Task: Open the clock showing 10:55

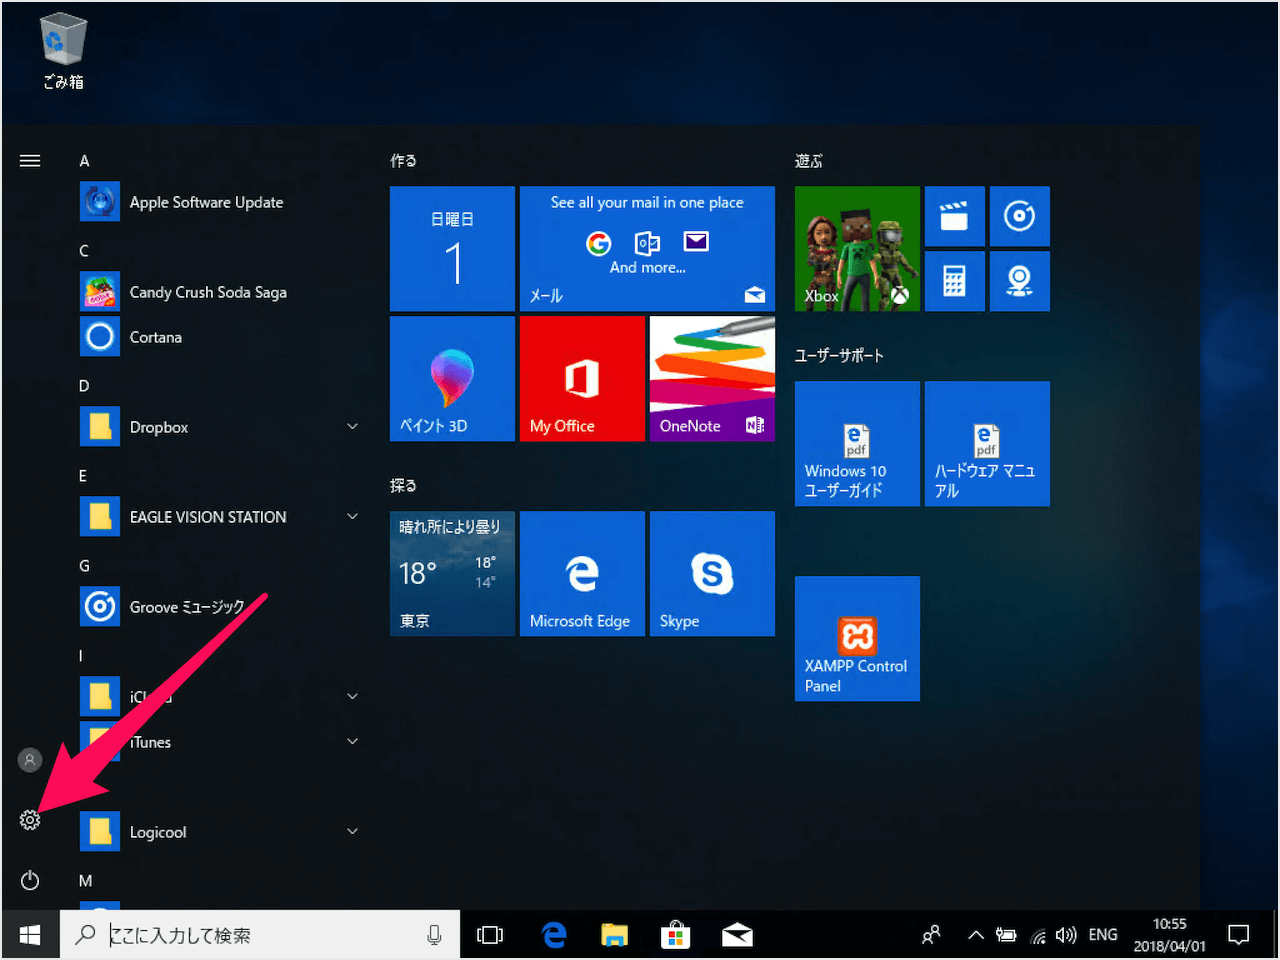Action: (1169, 935)
